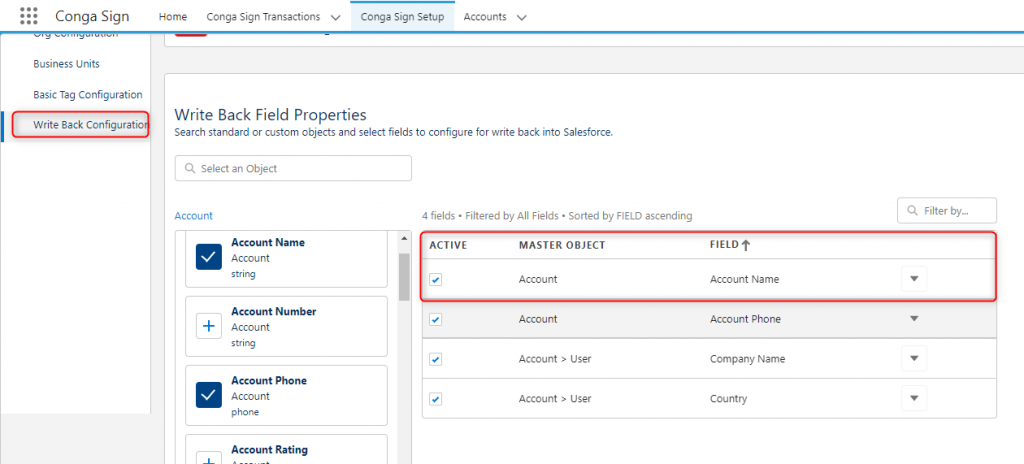Click the scroll up arrow of field list
This screenshot has height=464, width=1024.
coord(404,238)
